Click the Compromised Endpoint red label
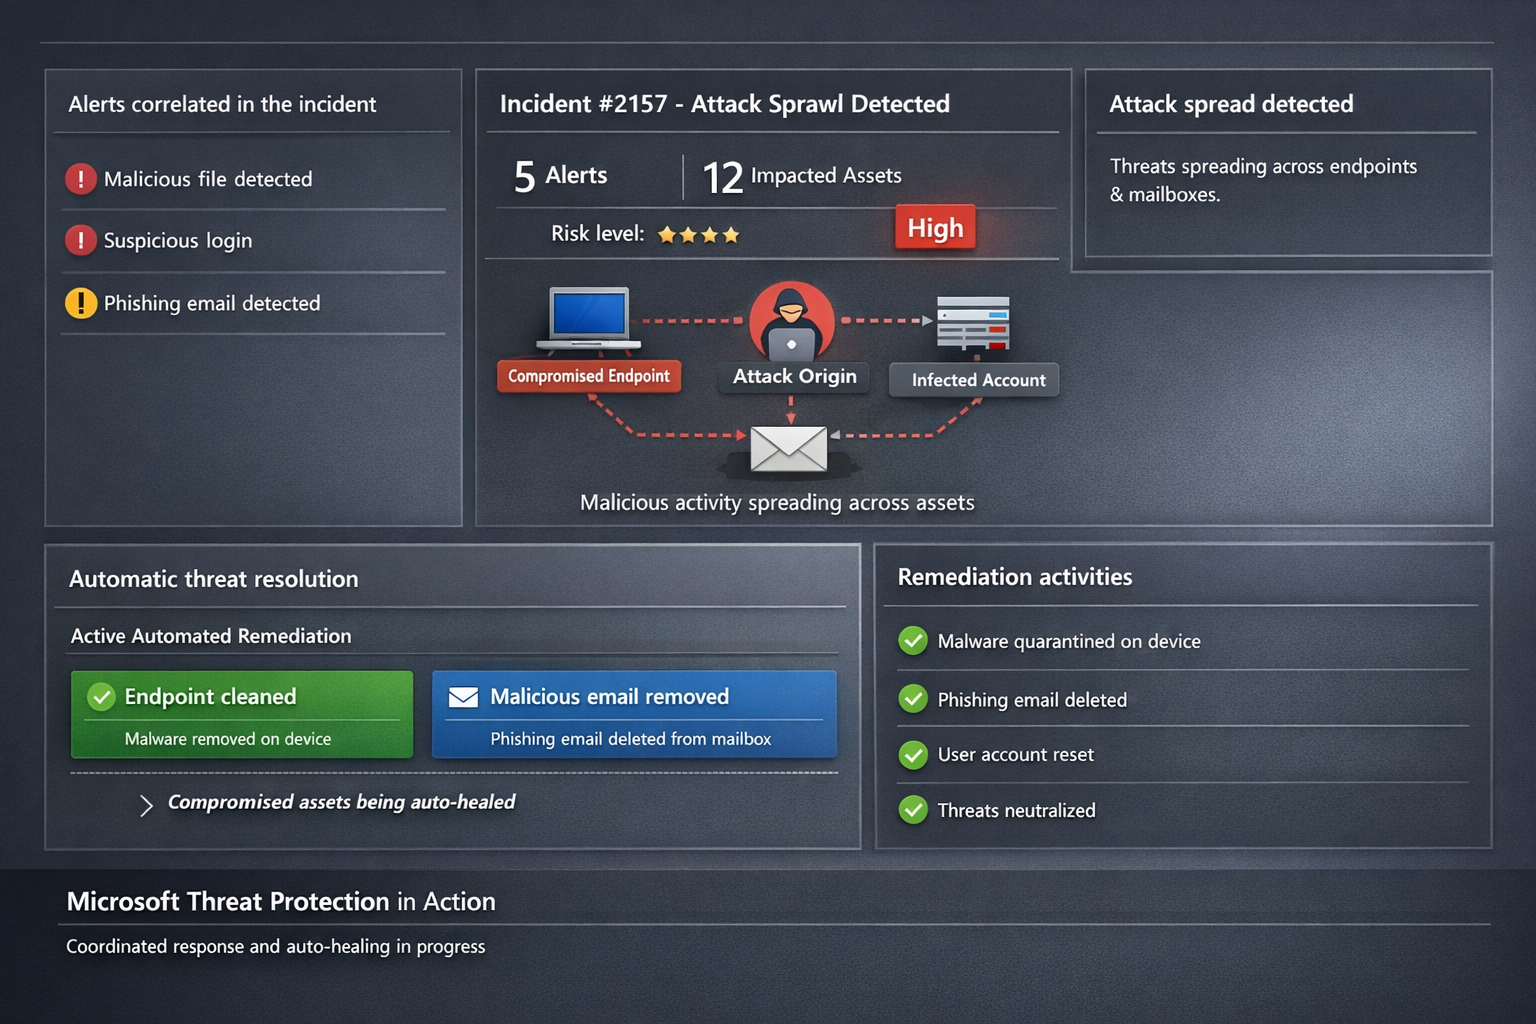1536x1024 pixels. 589,376
